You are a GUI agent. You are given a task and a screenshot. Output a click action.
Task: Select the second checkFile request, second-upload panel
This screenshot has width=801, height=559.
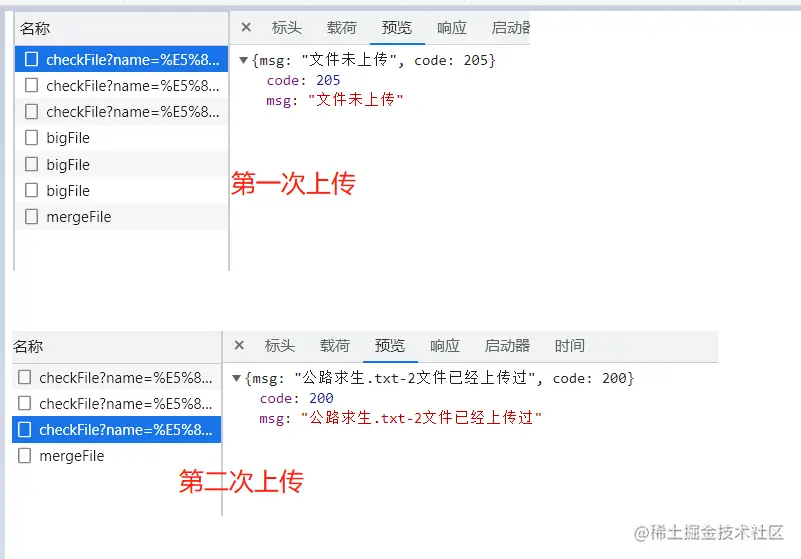[116, 403]
